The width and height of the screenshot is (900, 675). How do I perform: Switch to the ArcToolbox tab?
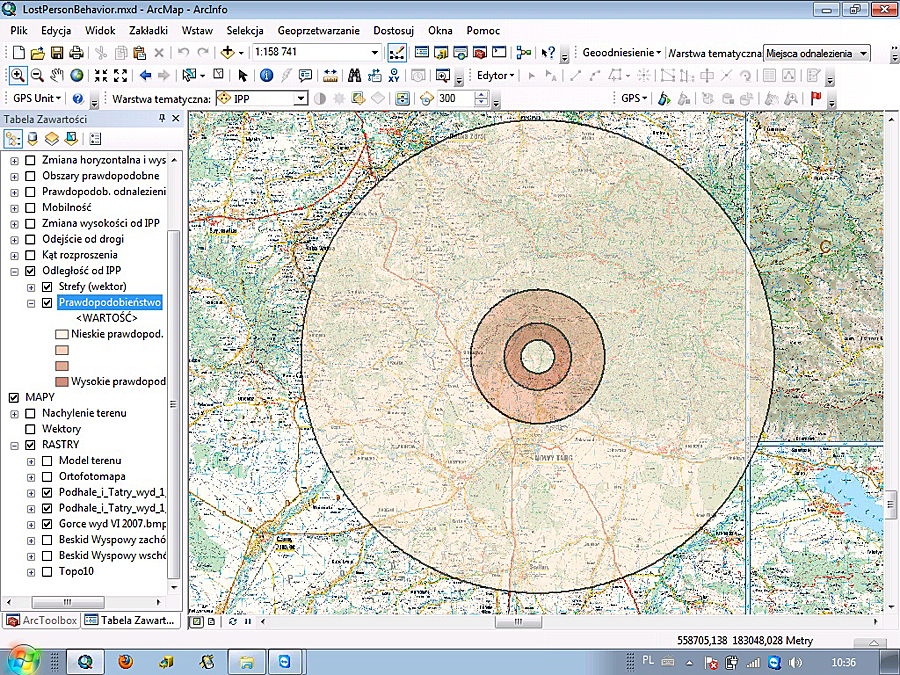[42, 620]
